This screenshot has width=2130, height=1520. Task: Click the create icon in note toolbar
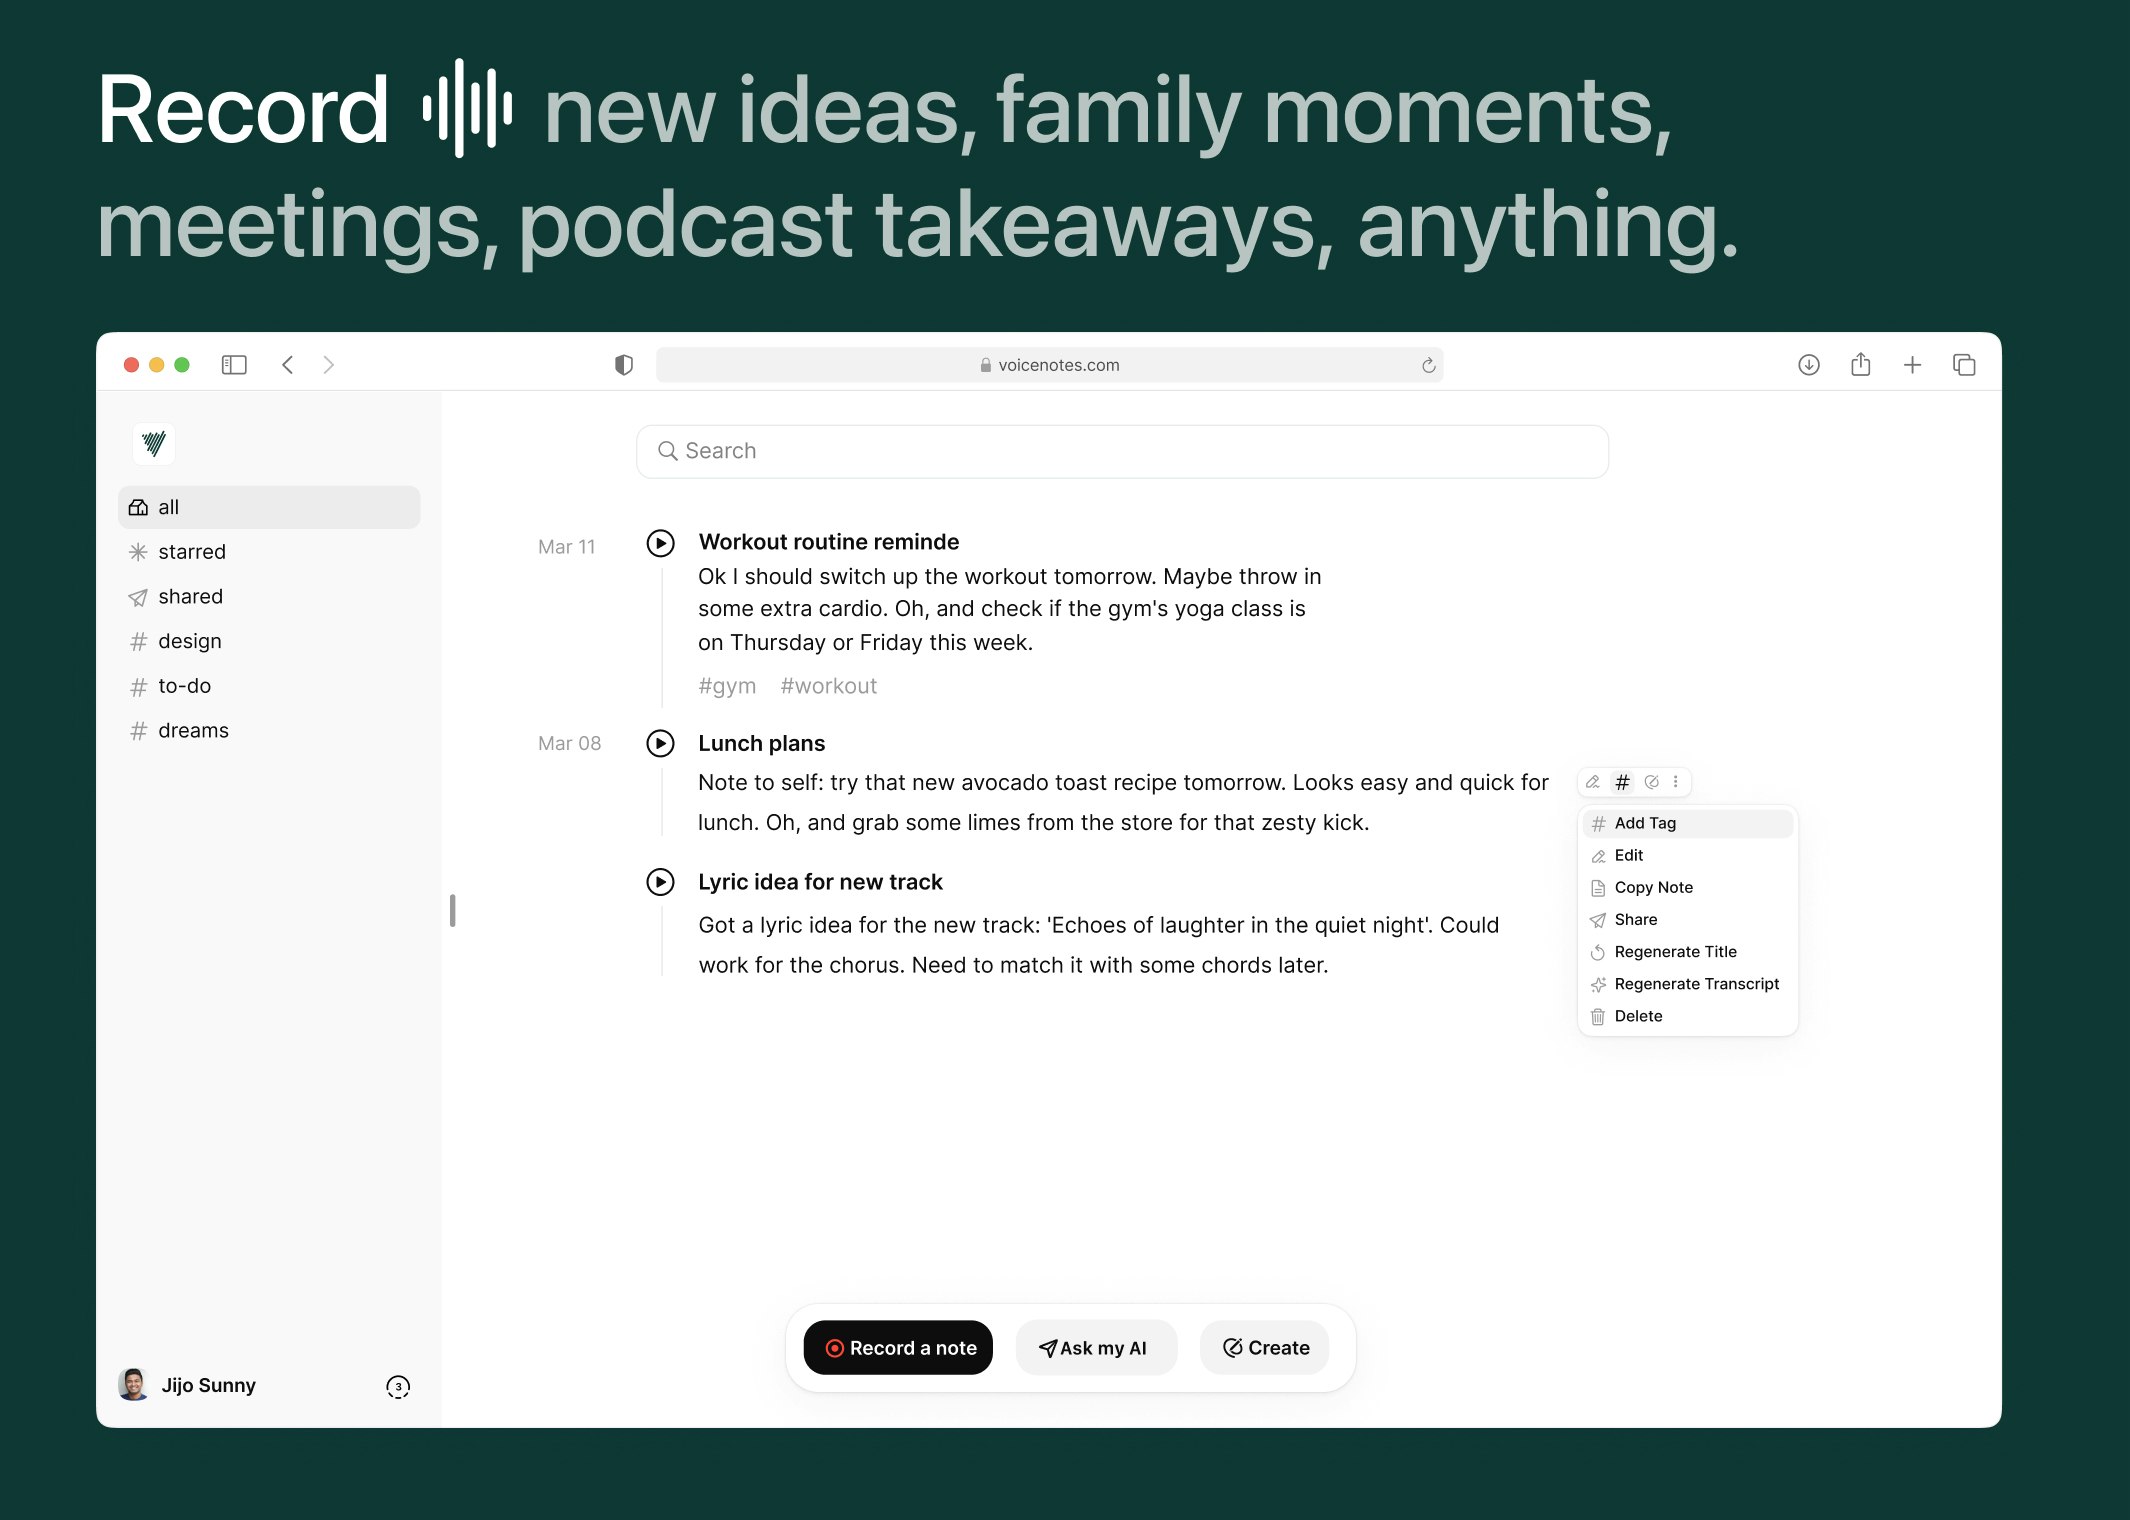[x=1651, y=782]
